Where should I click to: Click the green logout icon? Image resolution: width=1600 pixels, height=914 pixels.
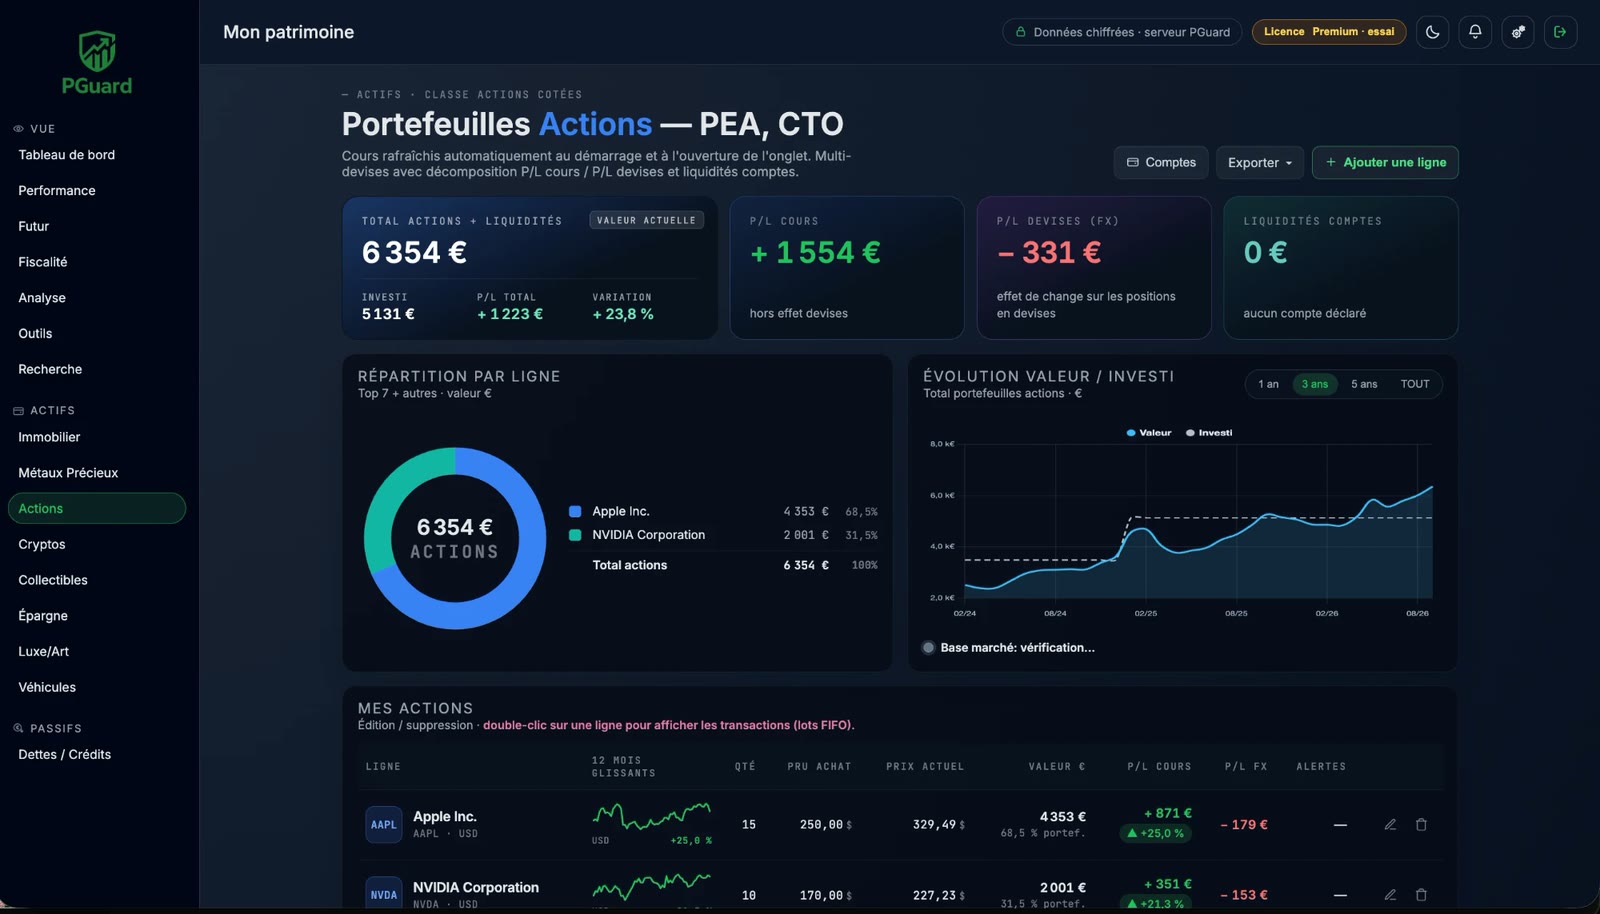tap(1560, 32)
